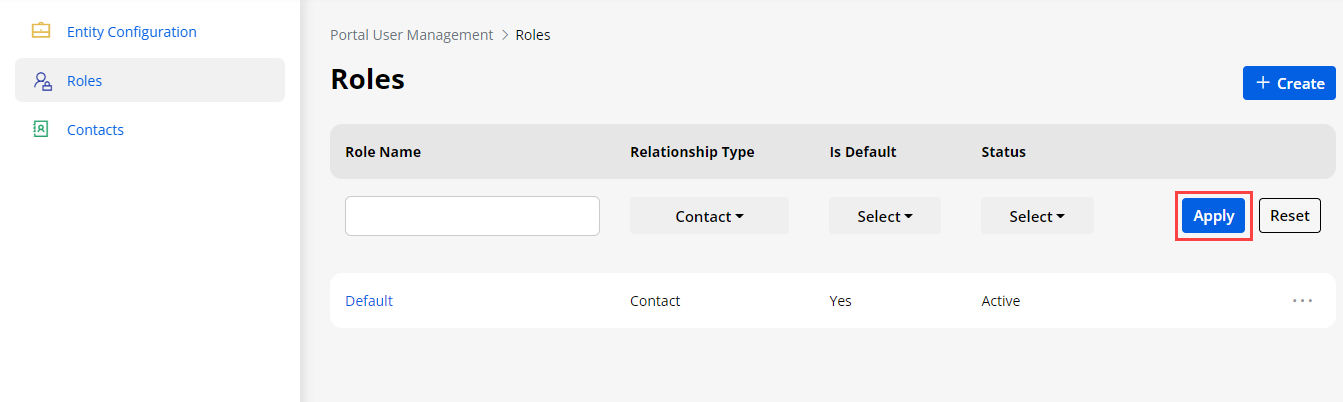Click the Is Default column header
This screenshot has width=1343, height=402.
[863, 152]
